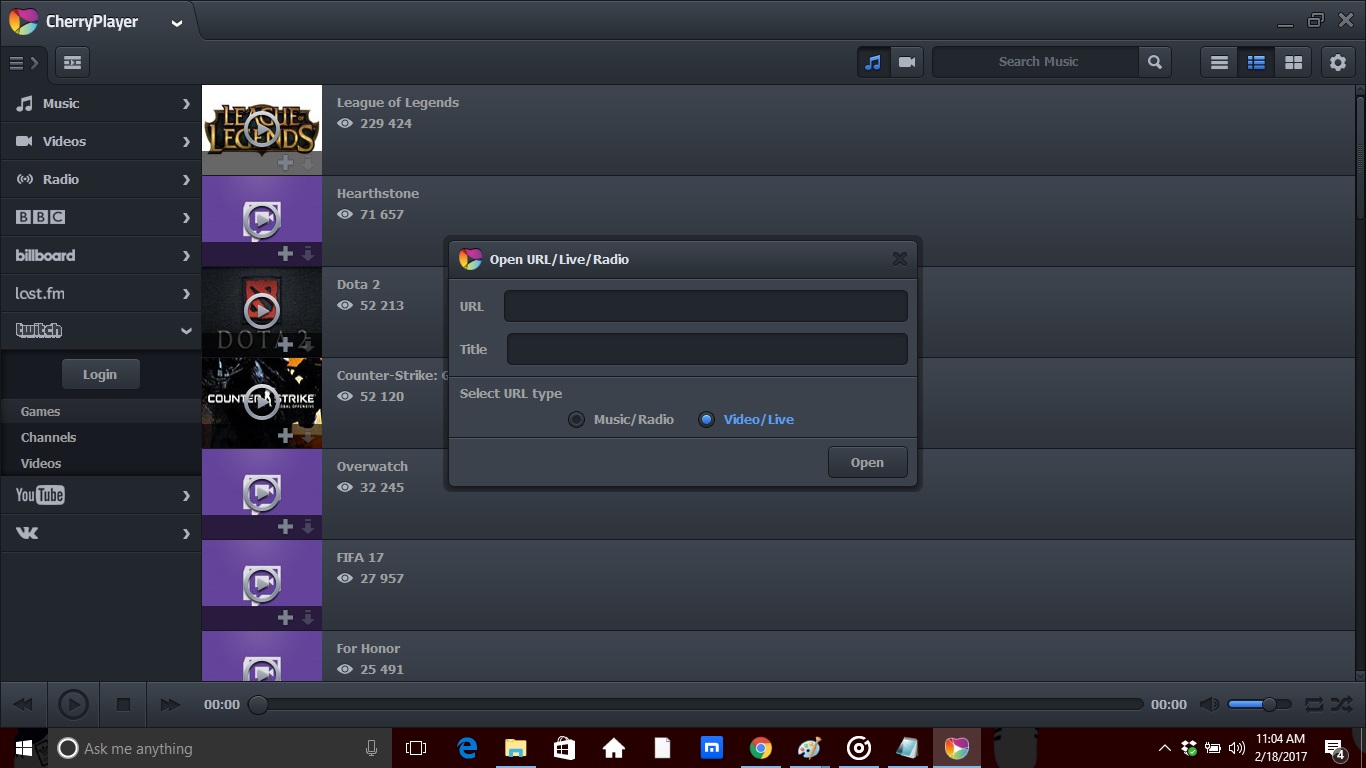Download the FIFA 17 entry
Screen dimensions: 1366x768
[308, 618]
